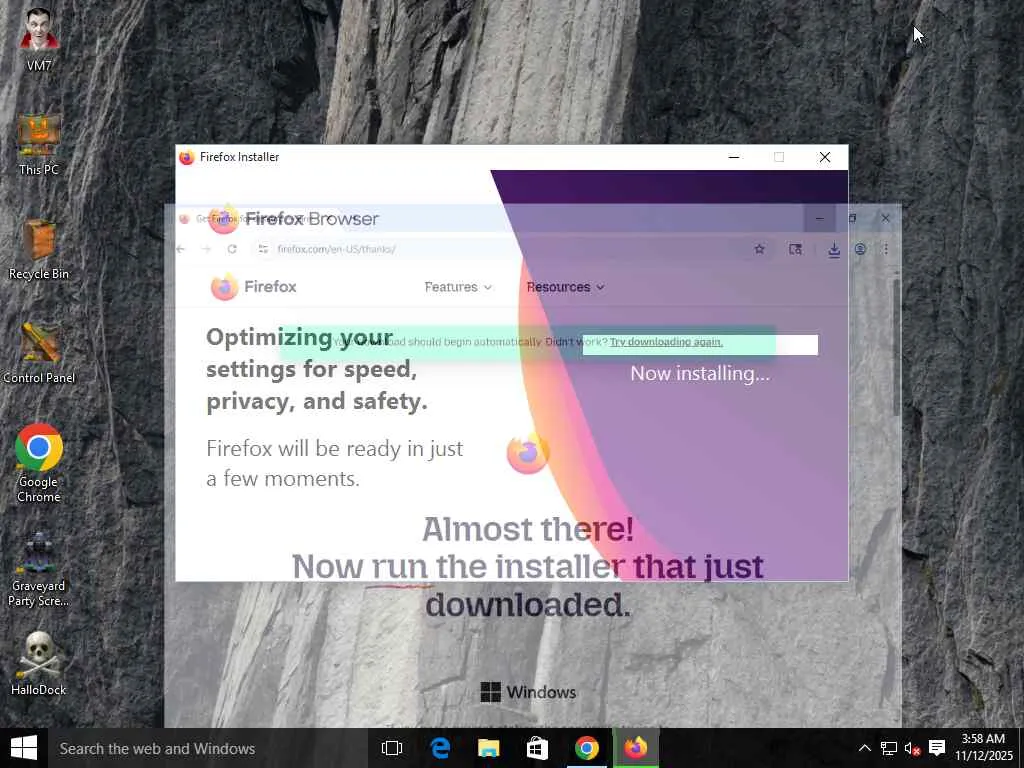Click the Firefox Installer title bar icon

[187, 157]
